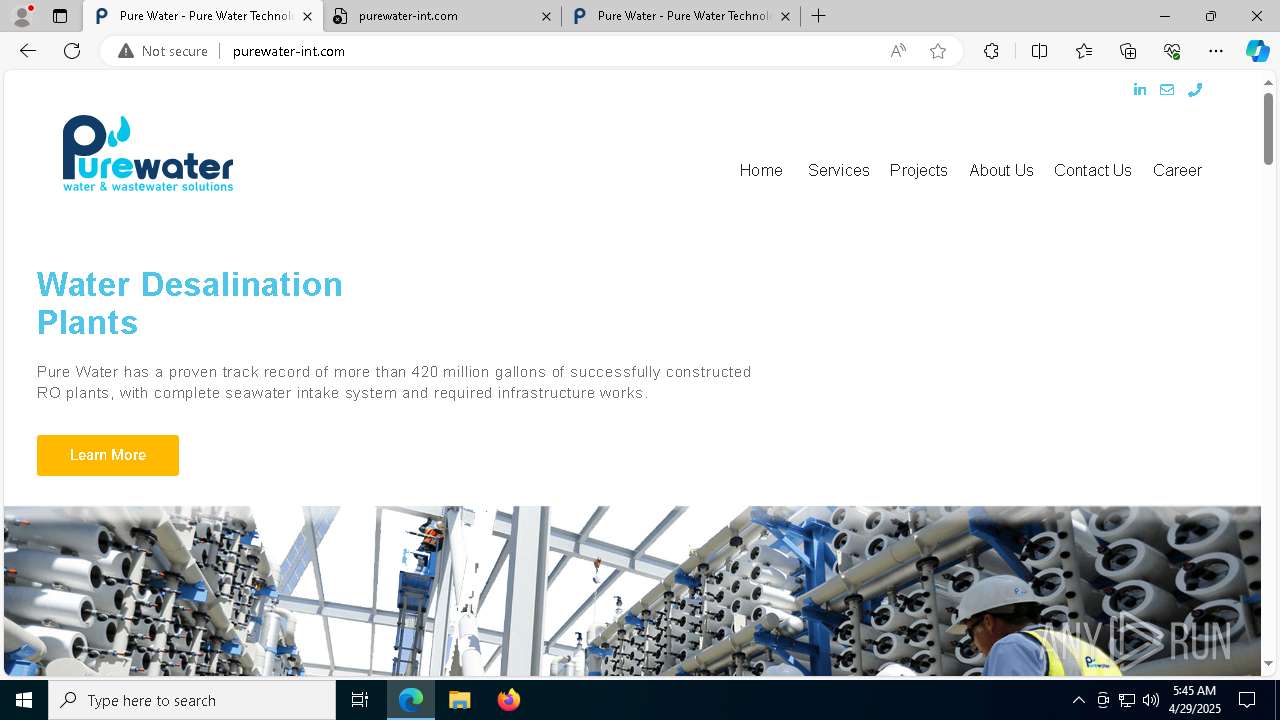Add this page to favorites star
The width and height of the screenshot is (1280, 720).
tap(938, 51)
